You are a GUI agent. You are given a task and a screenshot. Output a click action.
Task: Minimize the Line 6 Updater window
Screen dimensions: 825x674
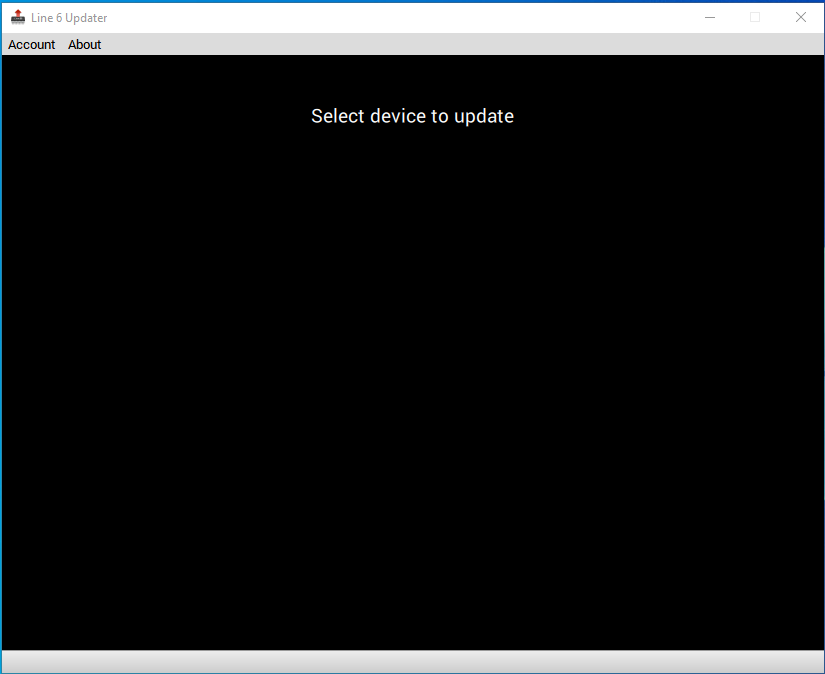point(710,17)
